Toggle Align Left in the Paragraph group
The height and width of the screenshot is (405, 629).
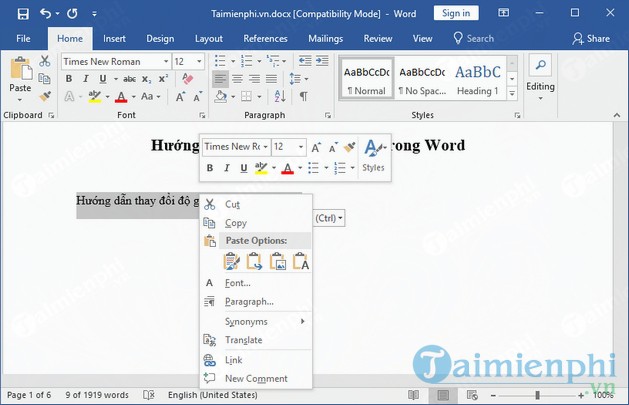(220, 79)
